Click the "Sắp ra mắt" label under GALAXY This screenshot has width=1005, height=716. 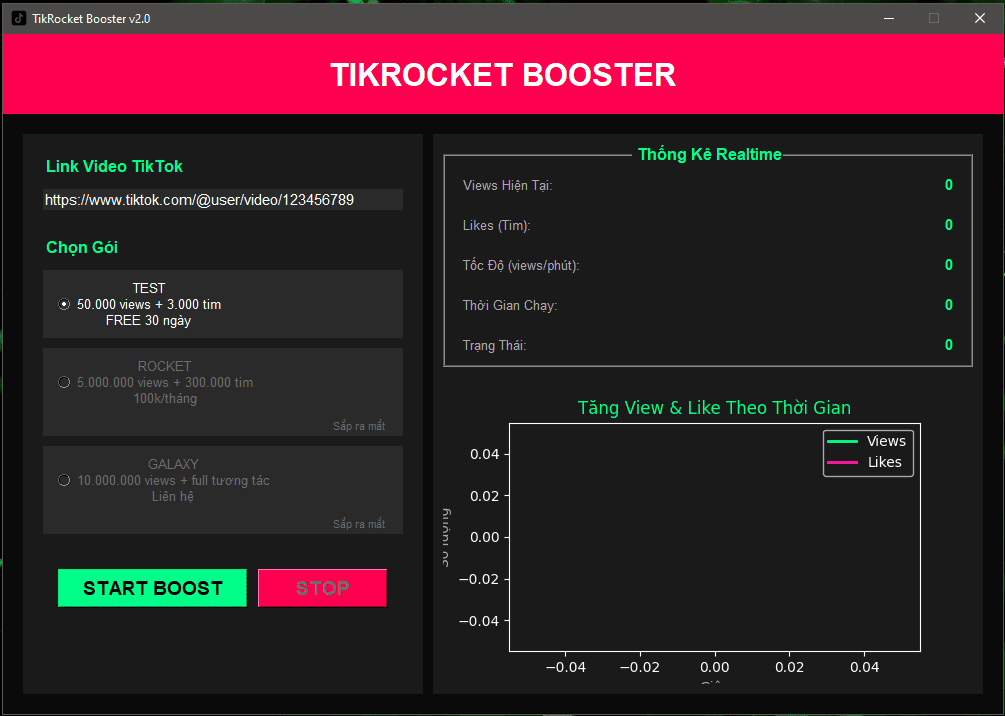359,524
